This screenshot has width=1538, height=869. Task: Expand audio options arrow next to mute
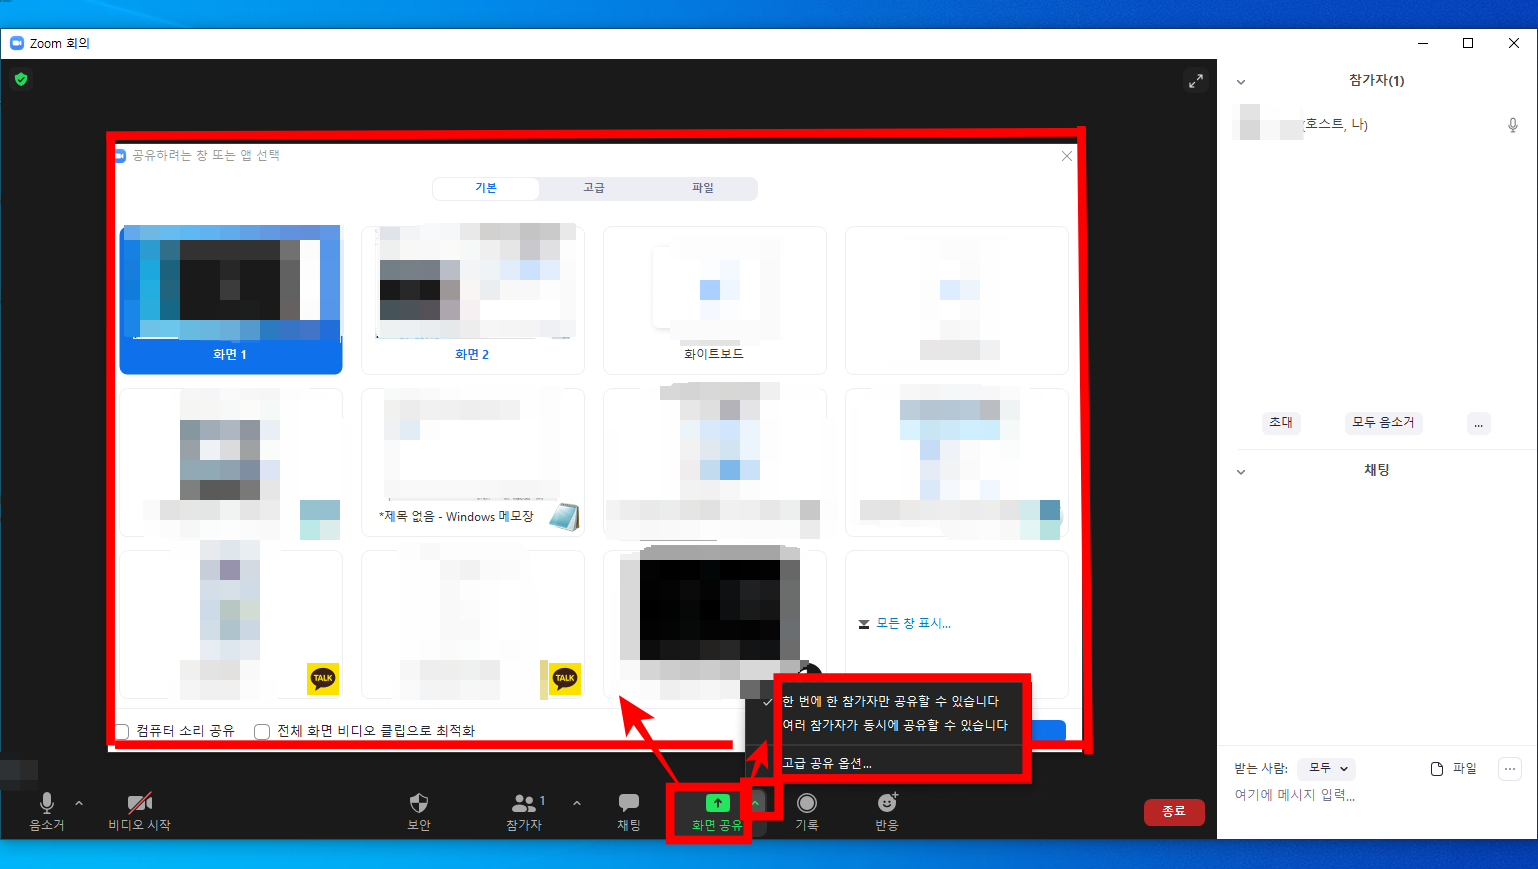79,802
